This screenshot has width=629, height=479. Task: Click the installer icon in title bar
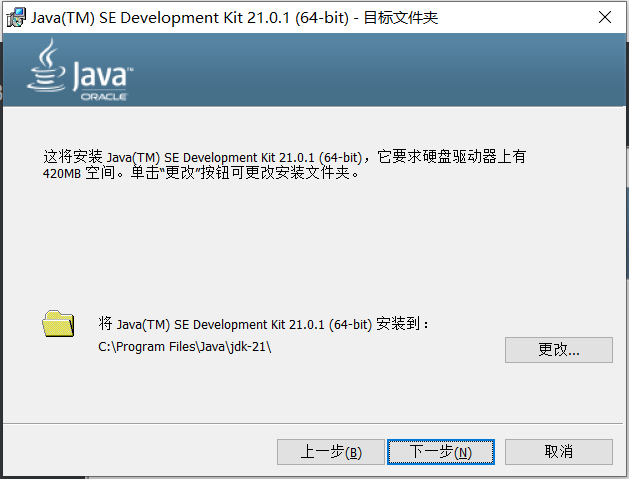point(16,18)
